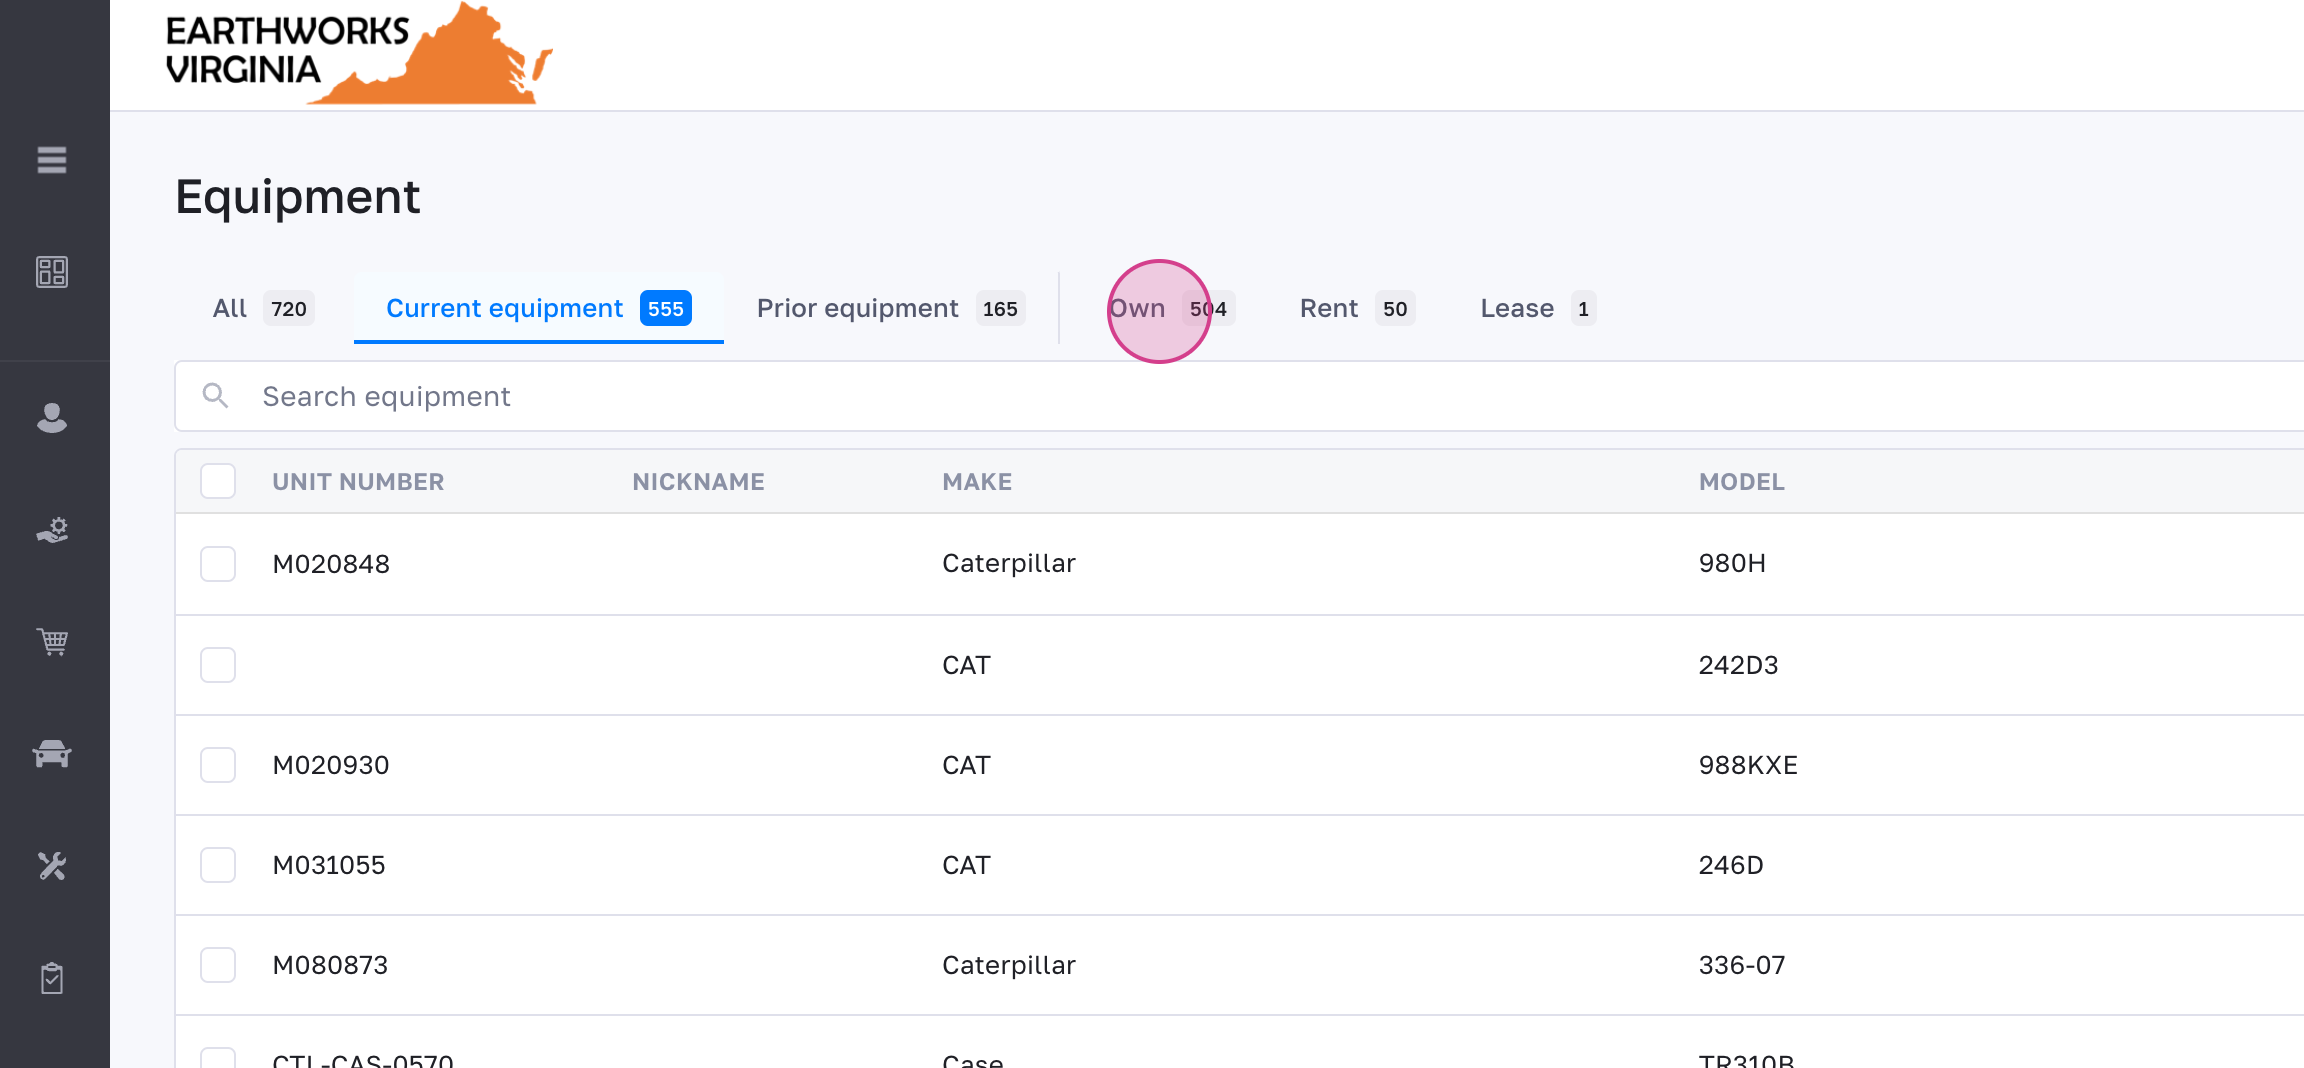Switch to the All equipment tab
This screenshot has height=1068, width=2304.
pyautogui.click(x=263, y=309)
